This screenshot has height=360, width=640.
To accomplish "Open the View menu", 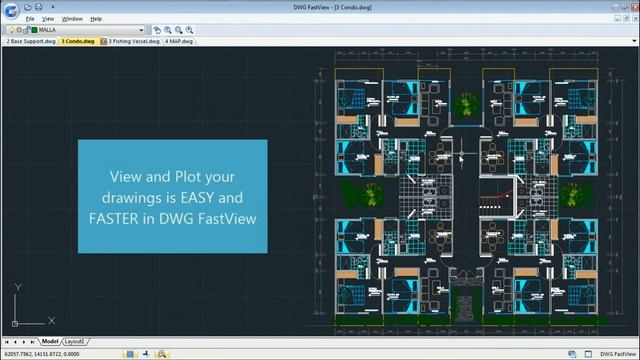I will click(48, 19).
